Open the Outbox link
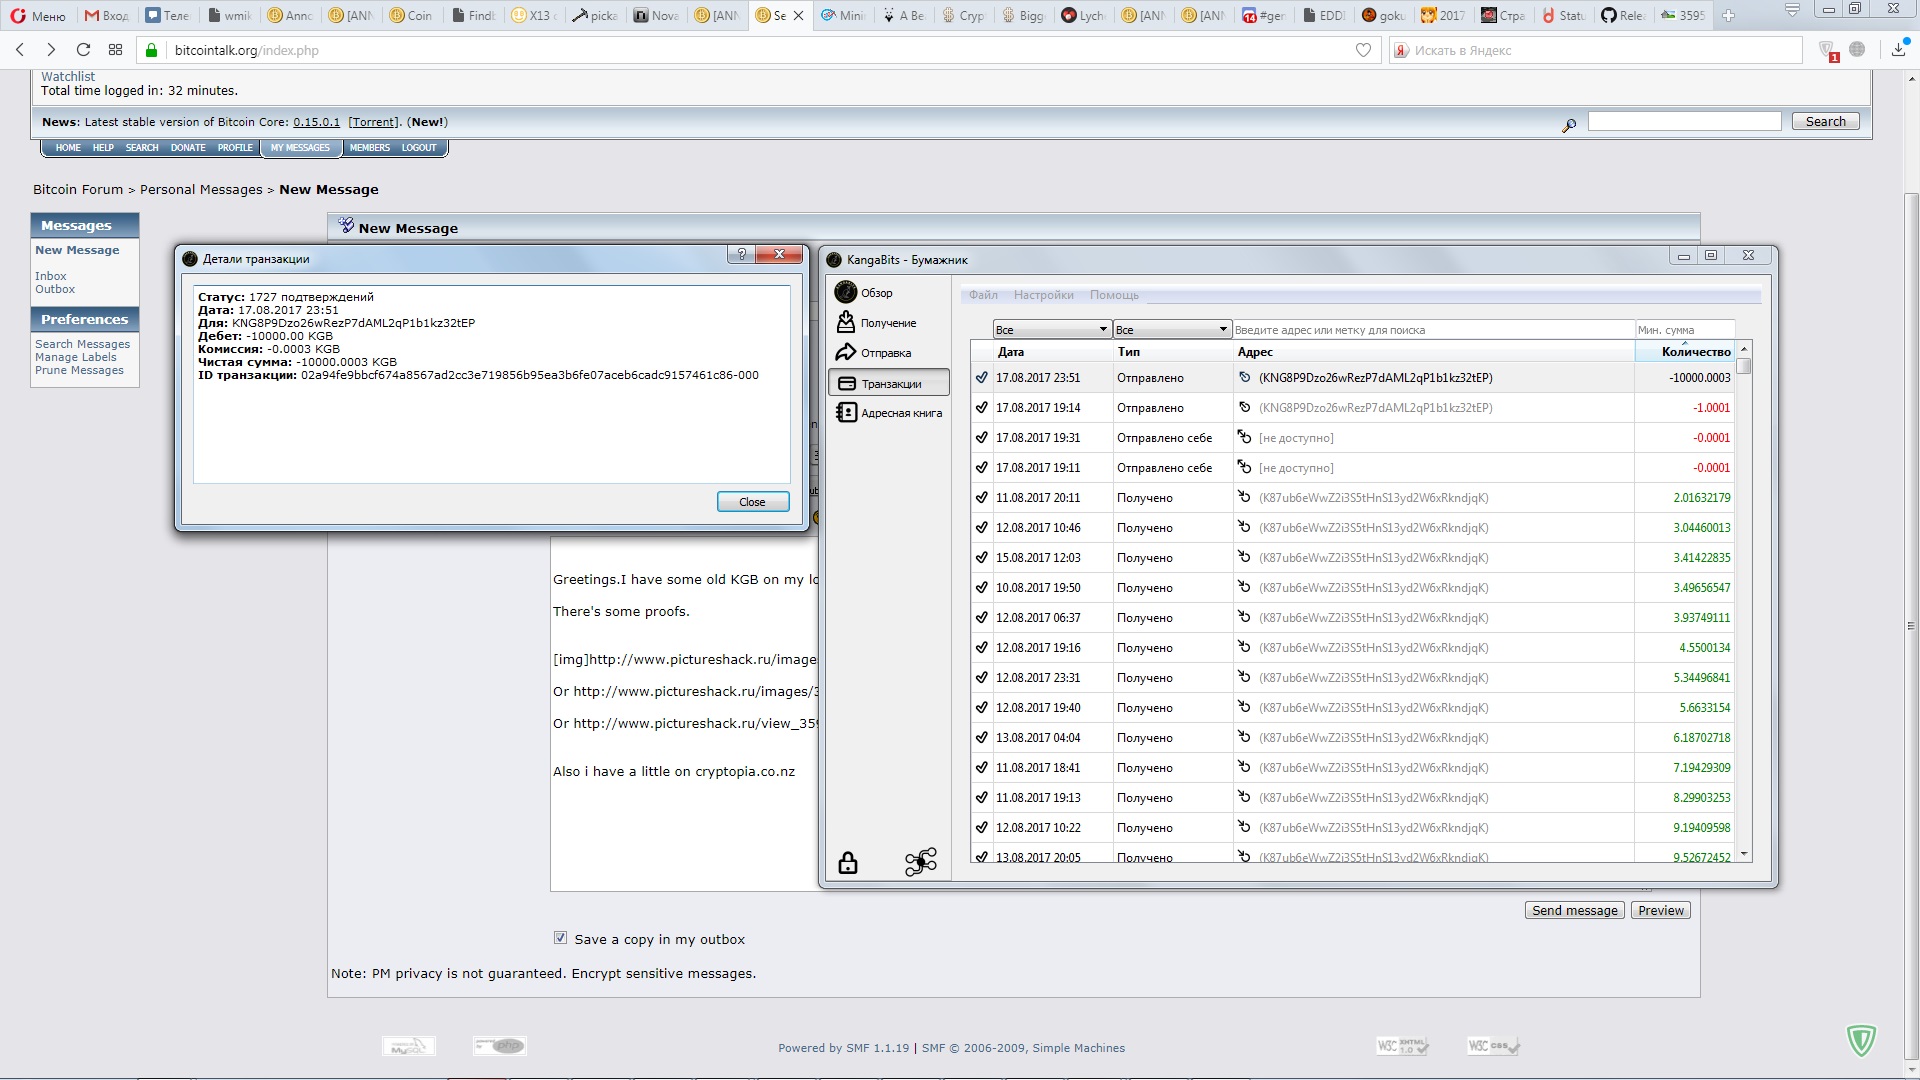This screenshot has height=1080, width=1920. (55, 289)
